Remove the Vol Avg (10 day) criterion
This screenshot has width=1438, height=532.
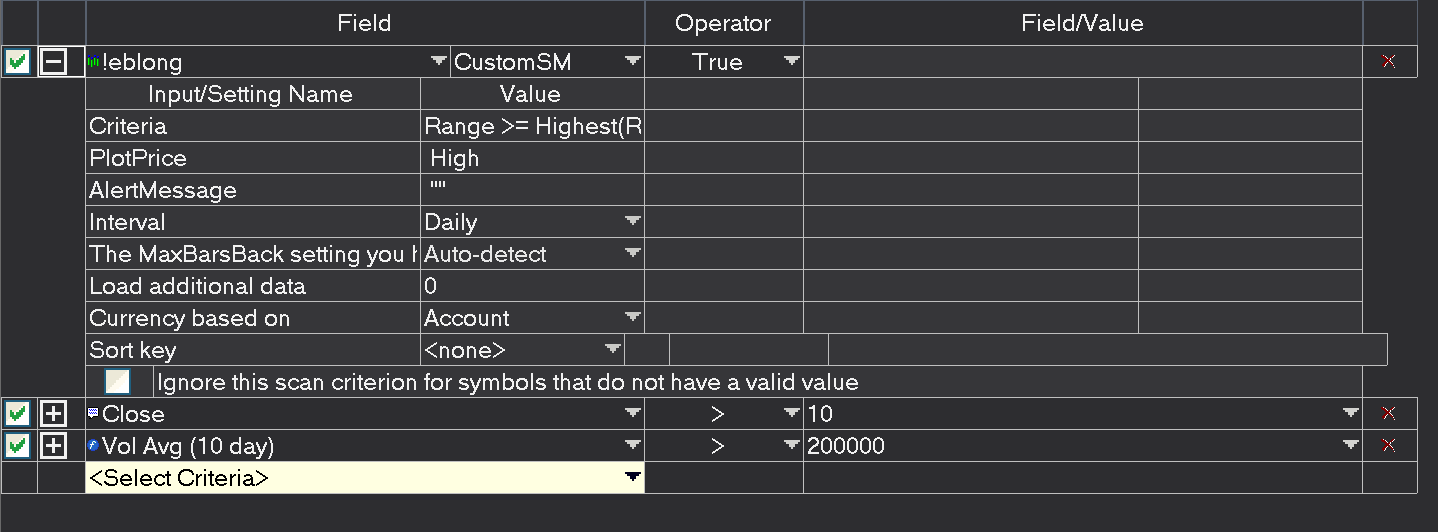click(1388, 446)
